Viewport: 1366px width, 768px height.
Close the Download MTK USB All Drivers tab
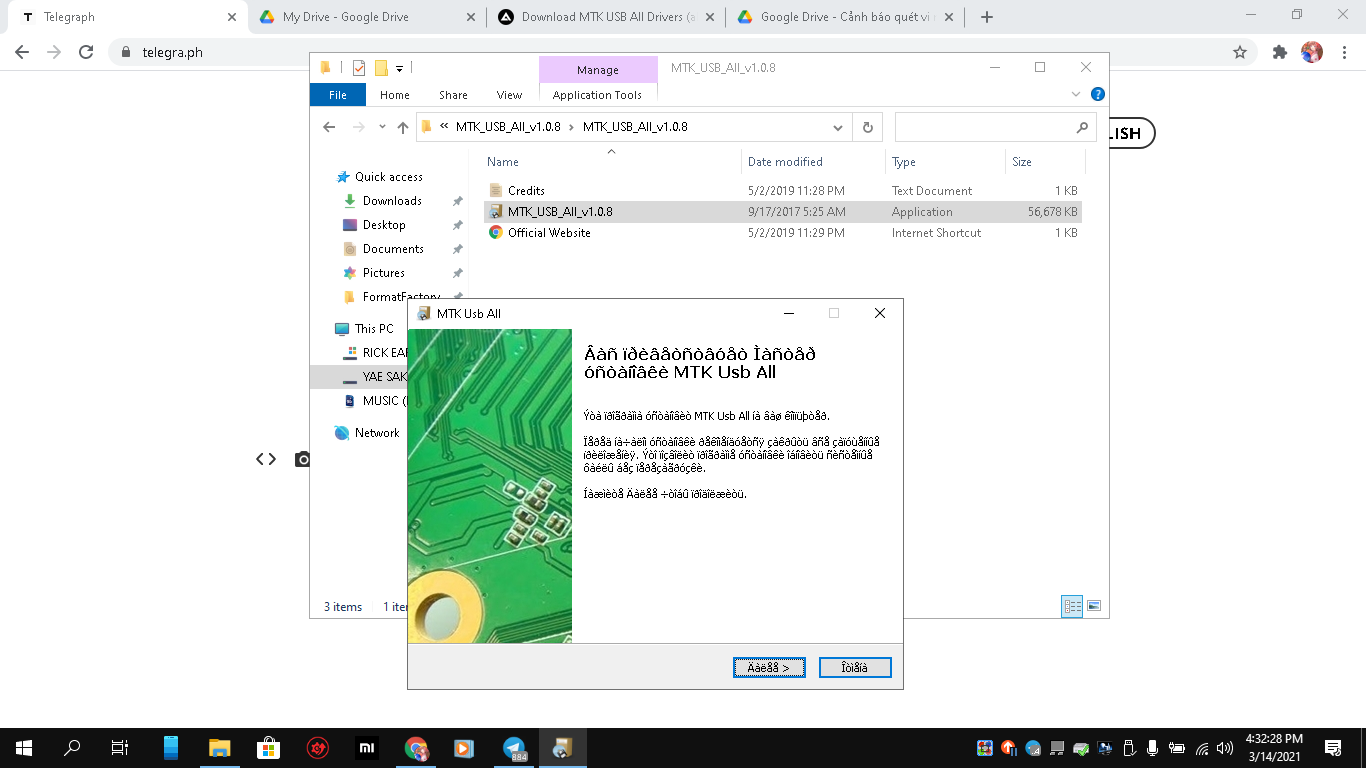click(x=710, y=17)
